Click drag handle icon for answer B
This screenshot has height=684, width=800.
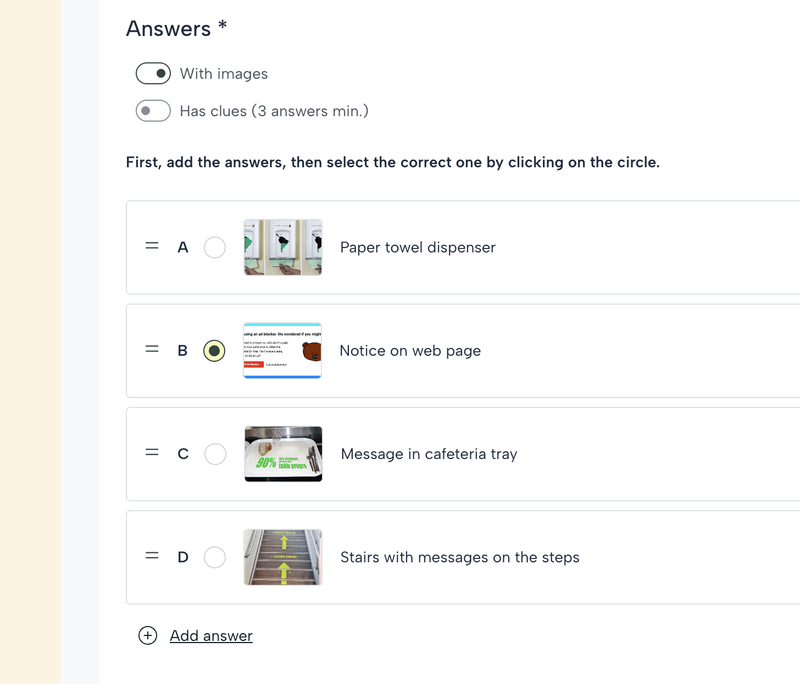pyautogui.click(x=152, y=350)
